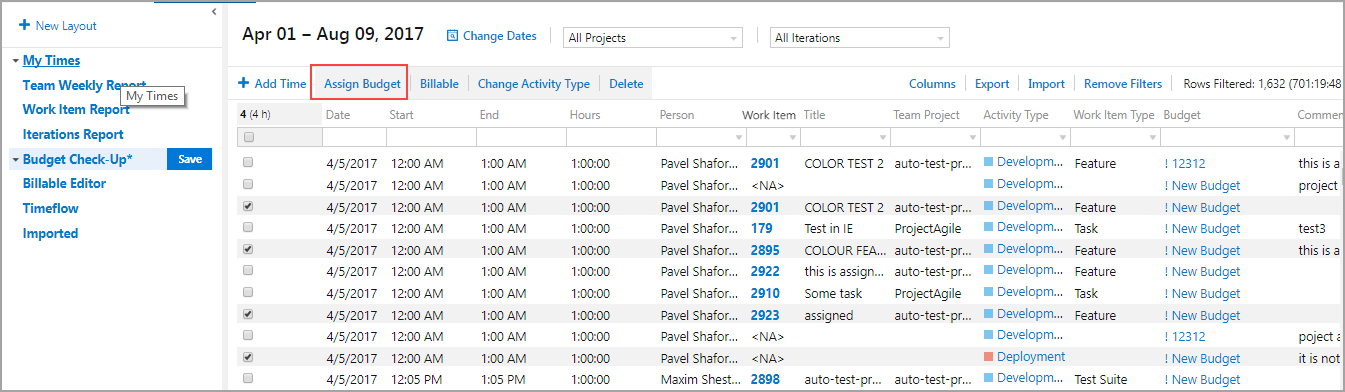1345x392 pixels.
Task: Click the blue activity swatch in row 179
Action: coord(988,227)
